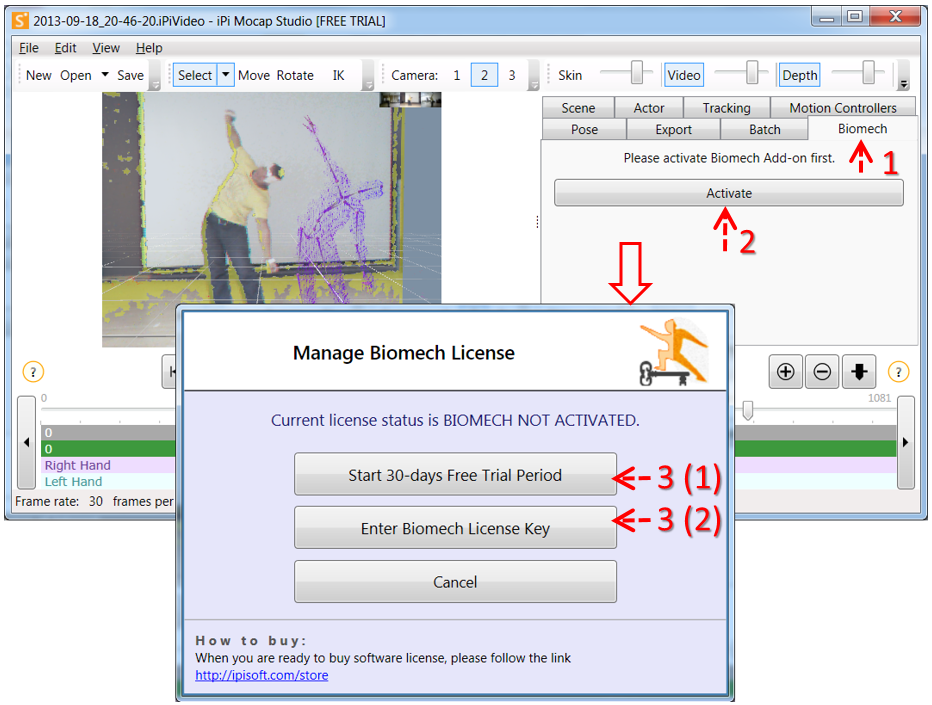
Task: Click the Open toolbar button
Action: click(76, 75)
